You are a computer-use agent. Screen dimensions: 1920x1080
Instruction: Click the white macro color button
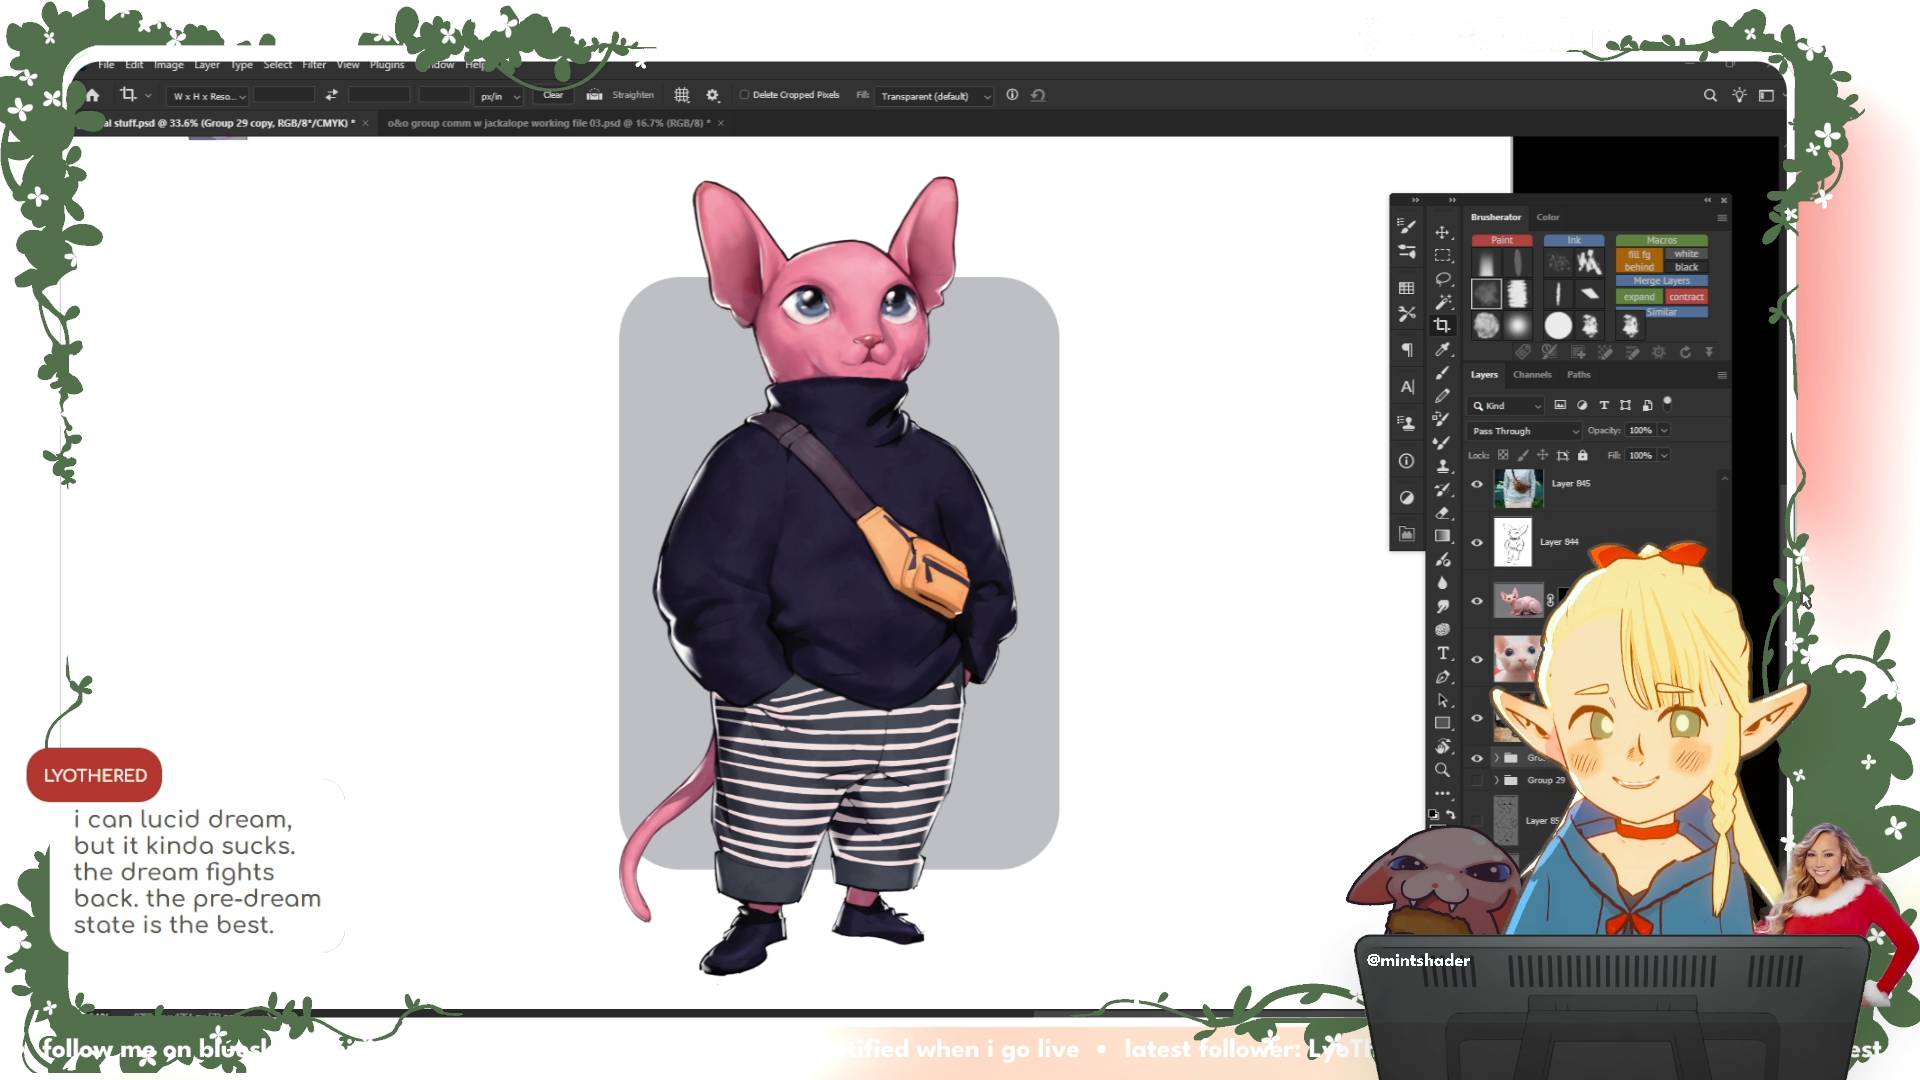[1686, 254]
